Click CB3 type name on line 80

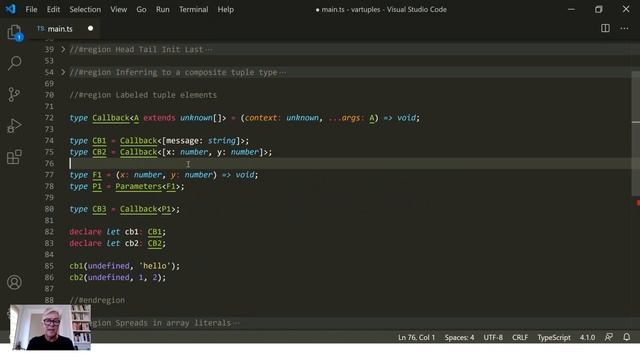pos(99,209)
